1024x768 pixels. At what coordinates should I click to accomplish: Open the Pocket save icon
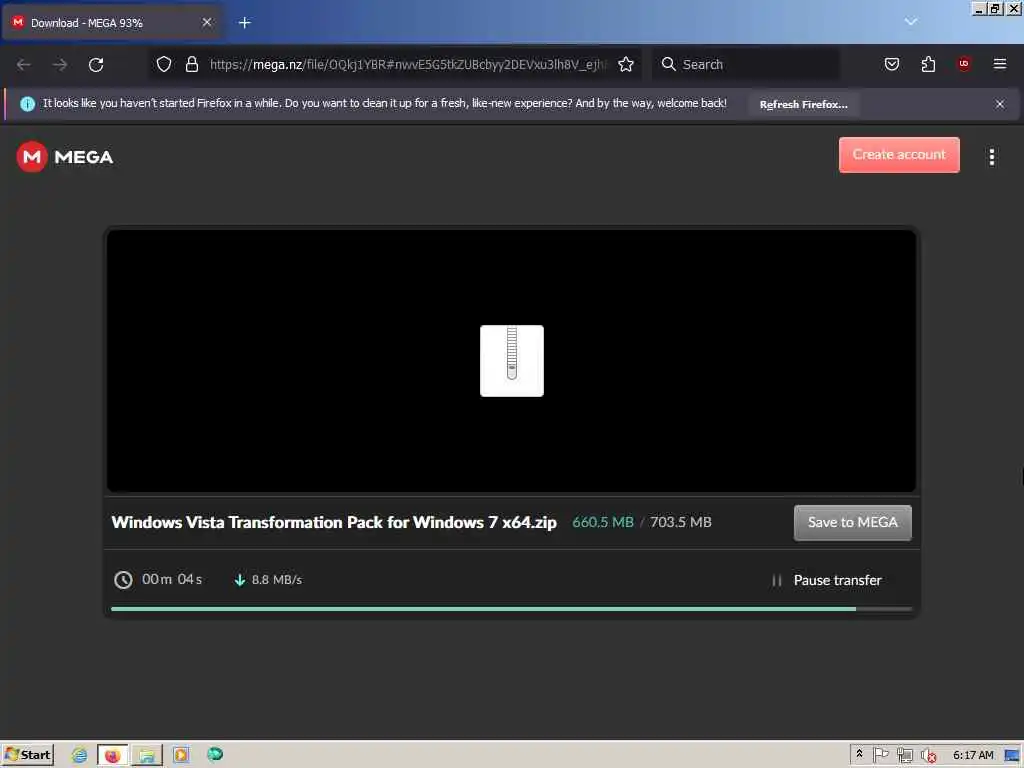[x=891, y=64]
